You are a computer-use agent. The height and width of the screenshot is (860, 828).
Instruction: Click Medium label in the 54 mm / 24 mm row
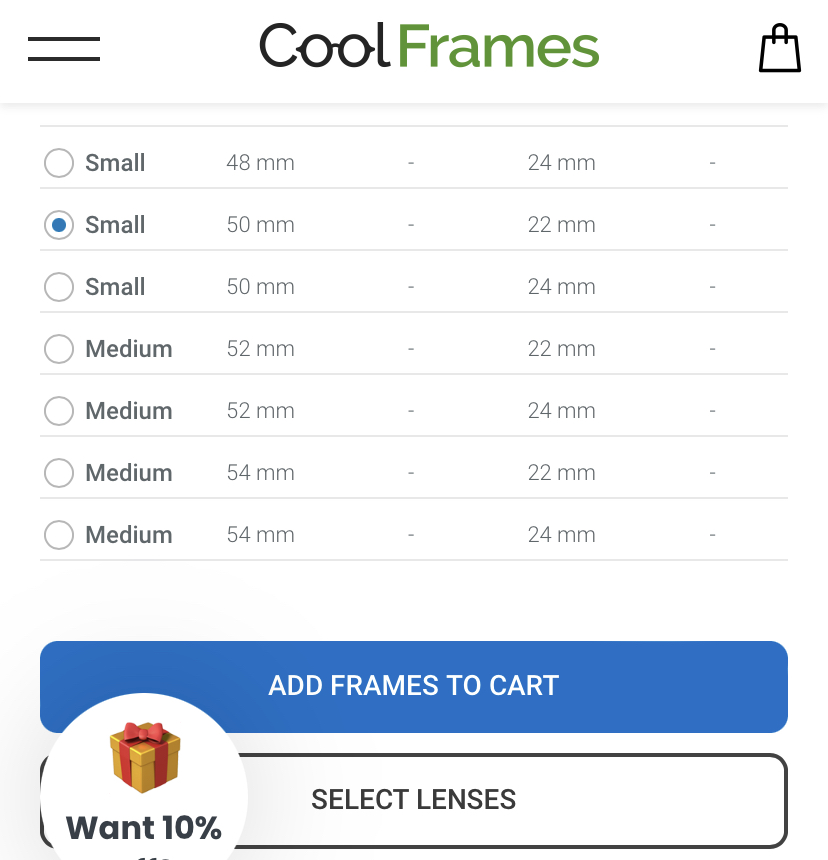tap(129, 535)
